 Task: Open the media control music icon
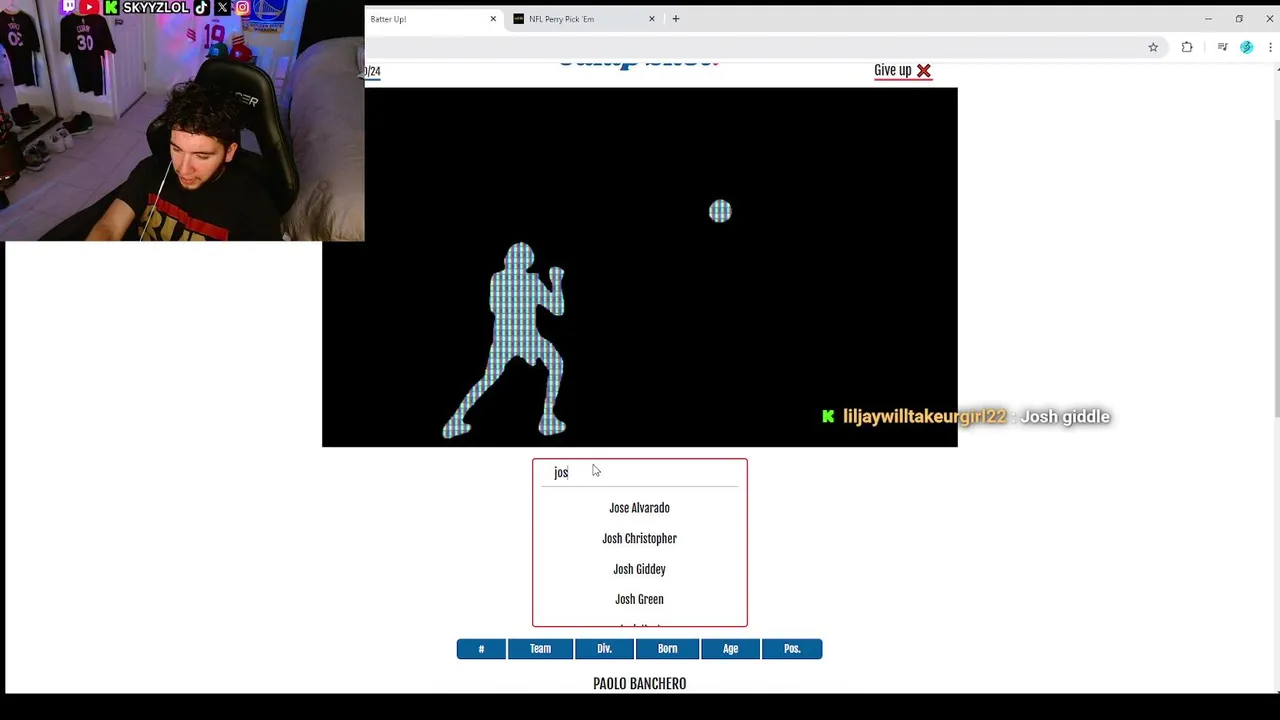pos(1222,47)
